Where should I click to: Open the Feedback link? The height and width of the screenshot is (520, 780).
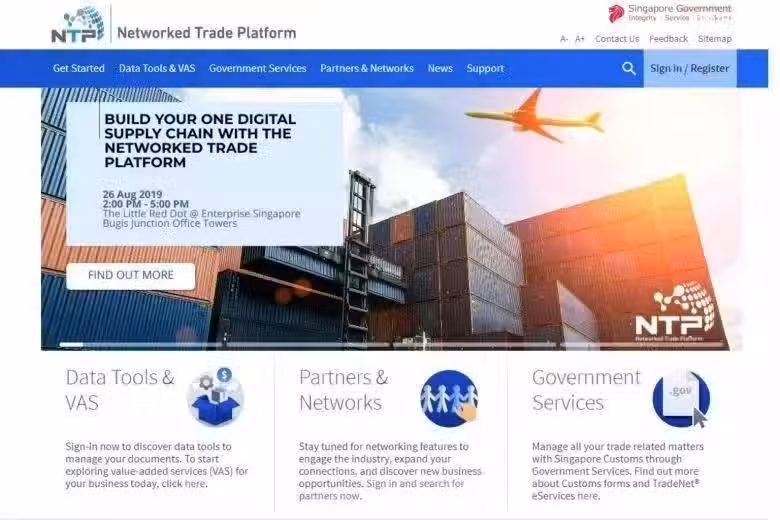668,39
